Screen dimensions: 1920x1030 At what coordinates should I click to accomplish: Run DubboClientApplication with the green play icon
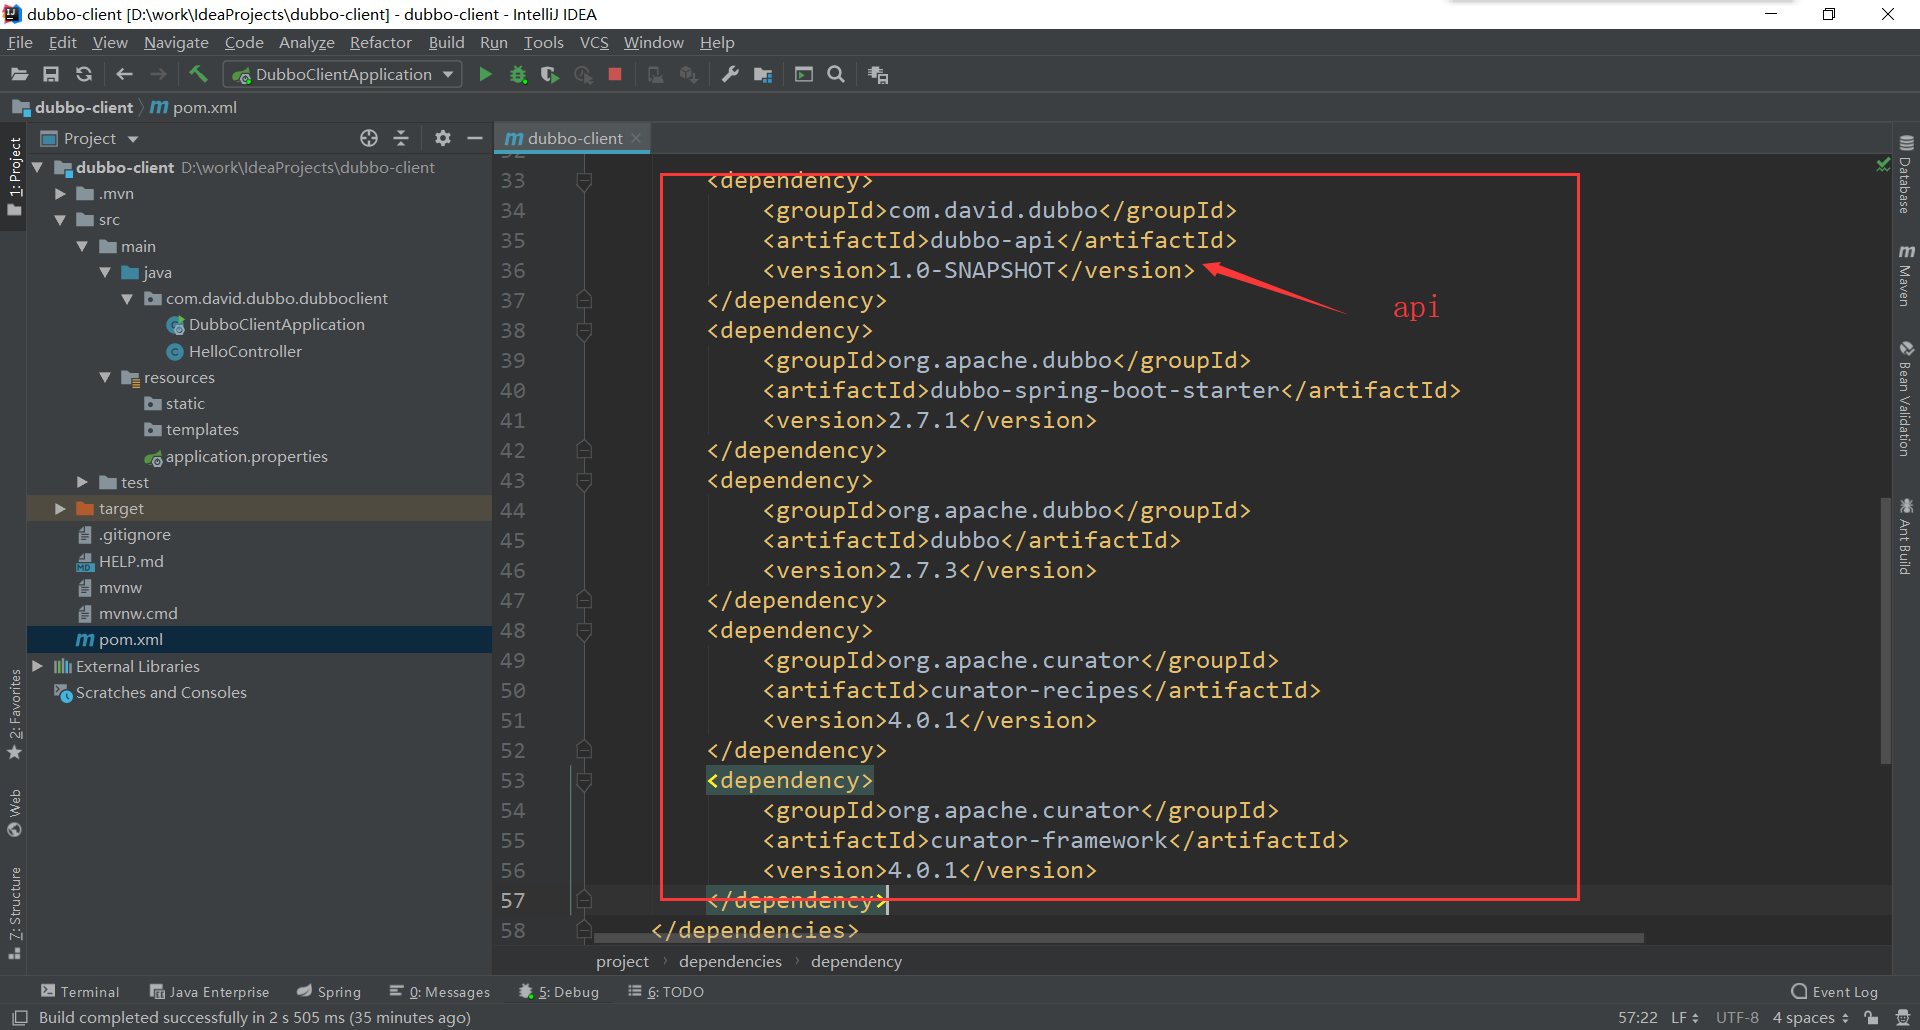pos(485,74)
